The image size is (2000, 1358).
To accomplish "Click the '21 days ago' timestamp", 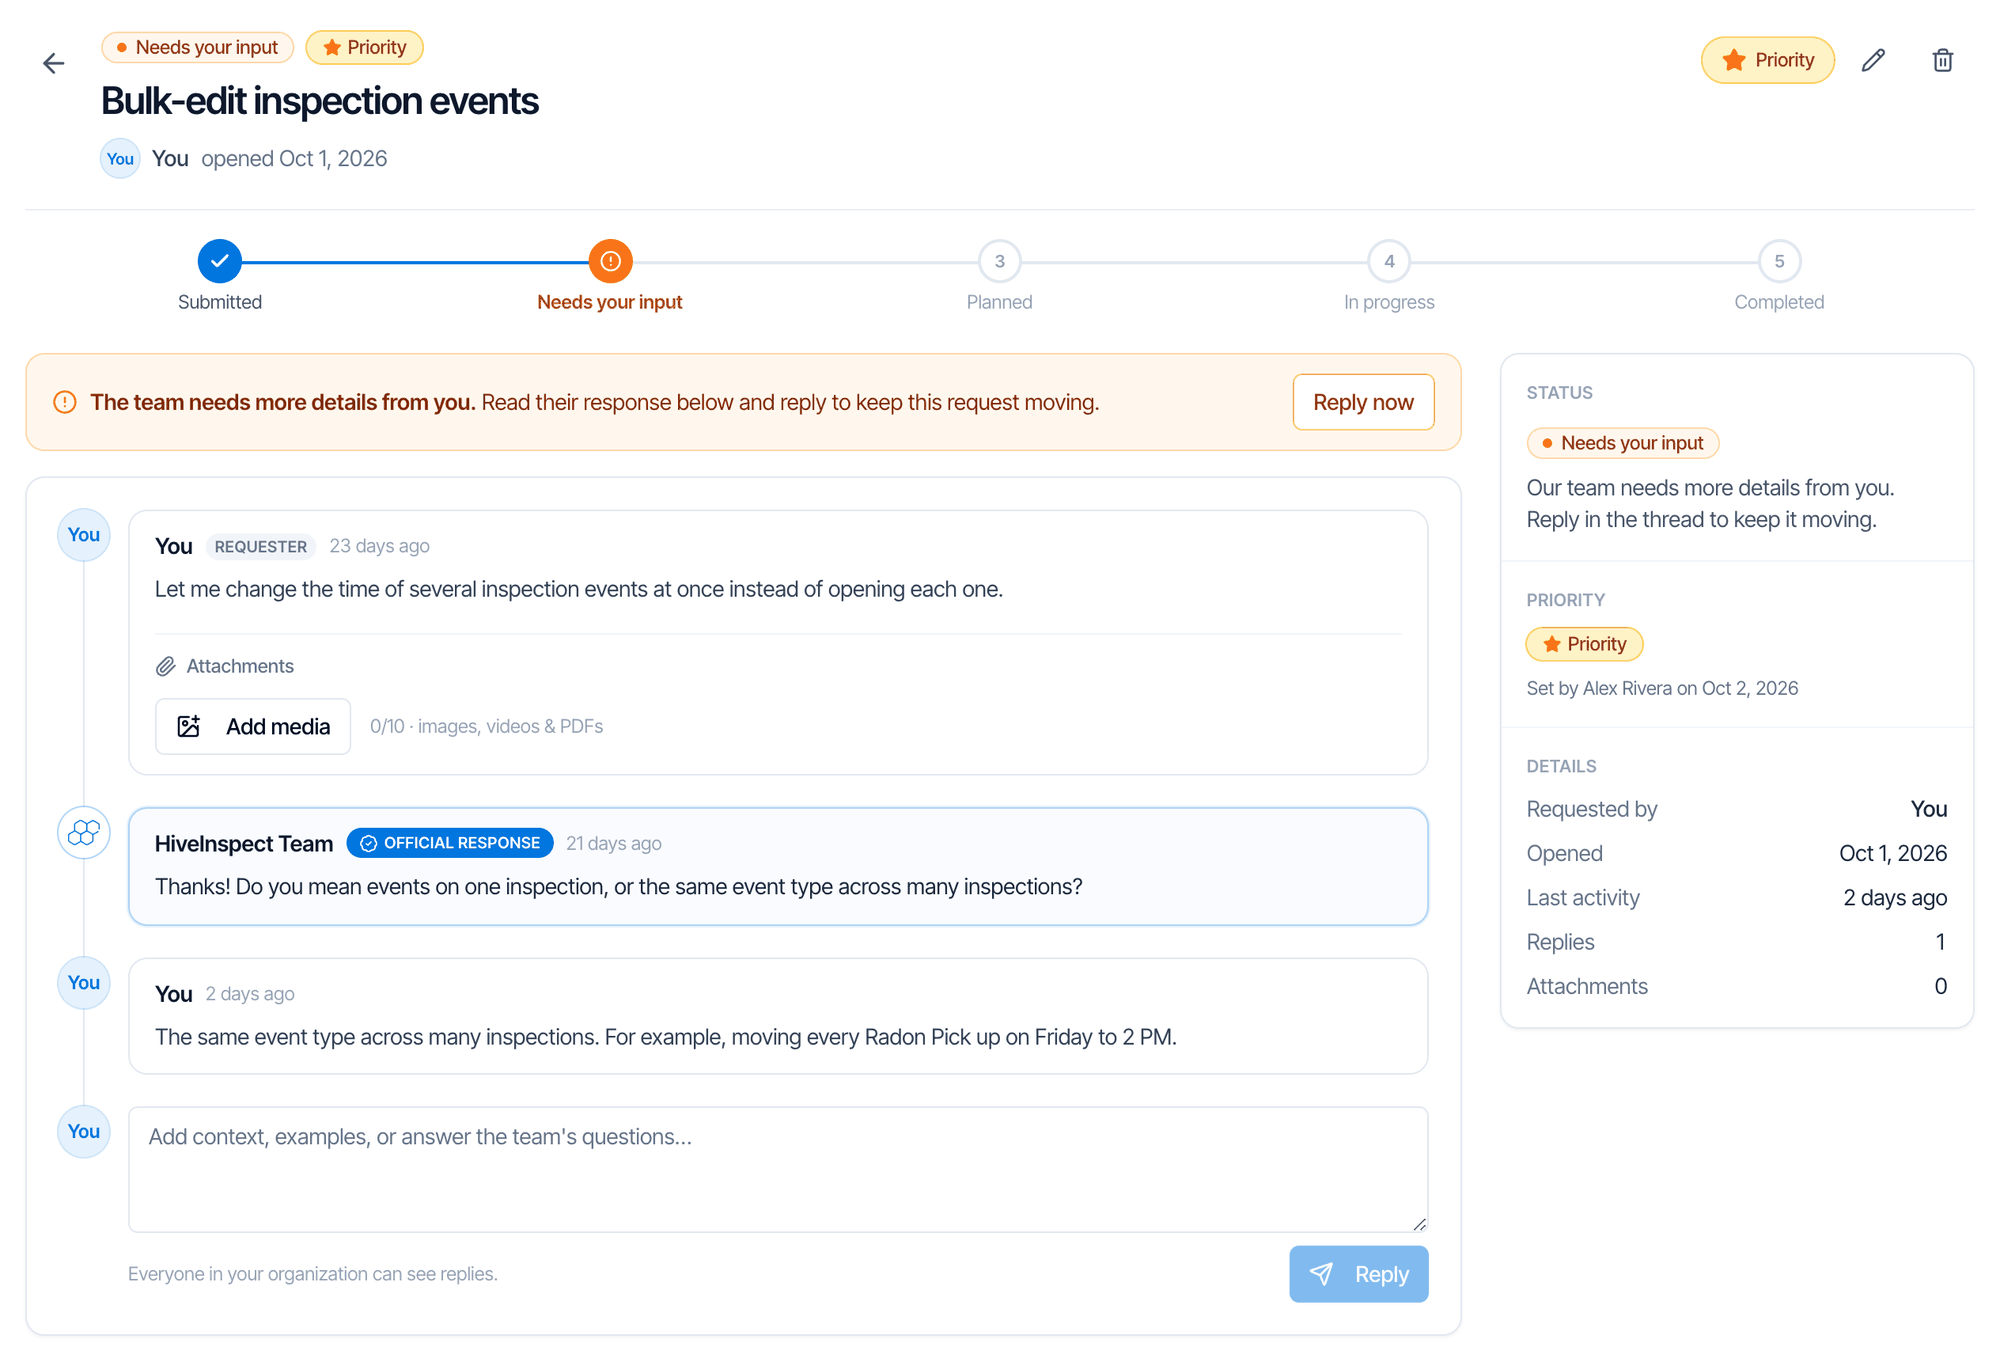I will click(614, 843).
